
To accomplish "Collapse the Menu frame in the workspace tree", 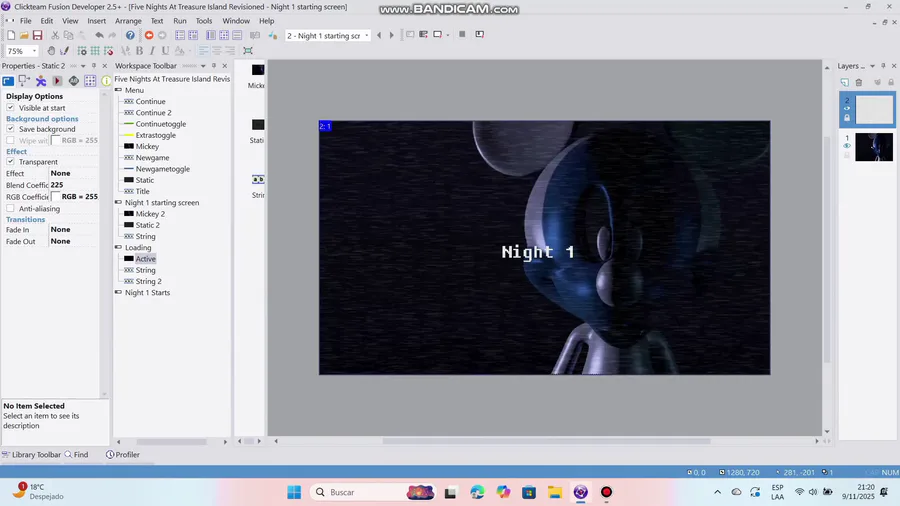I will point(118,90).
